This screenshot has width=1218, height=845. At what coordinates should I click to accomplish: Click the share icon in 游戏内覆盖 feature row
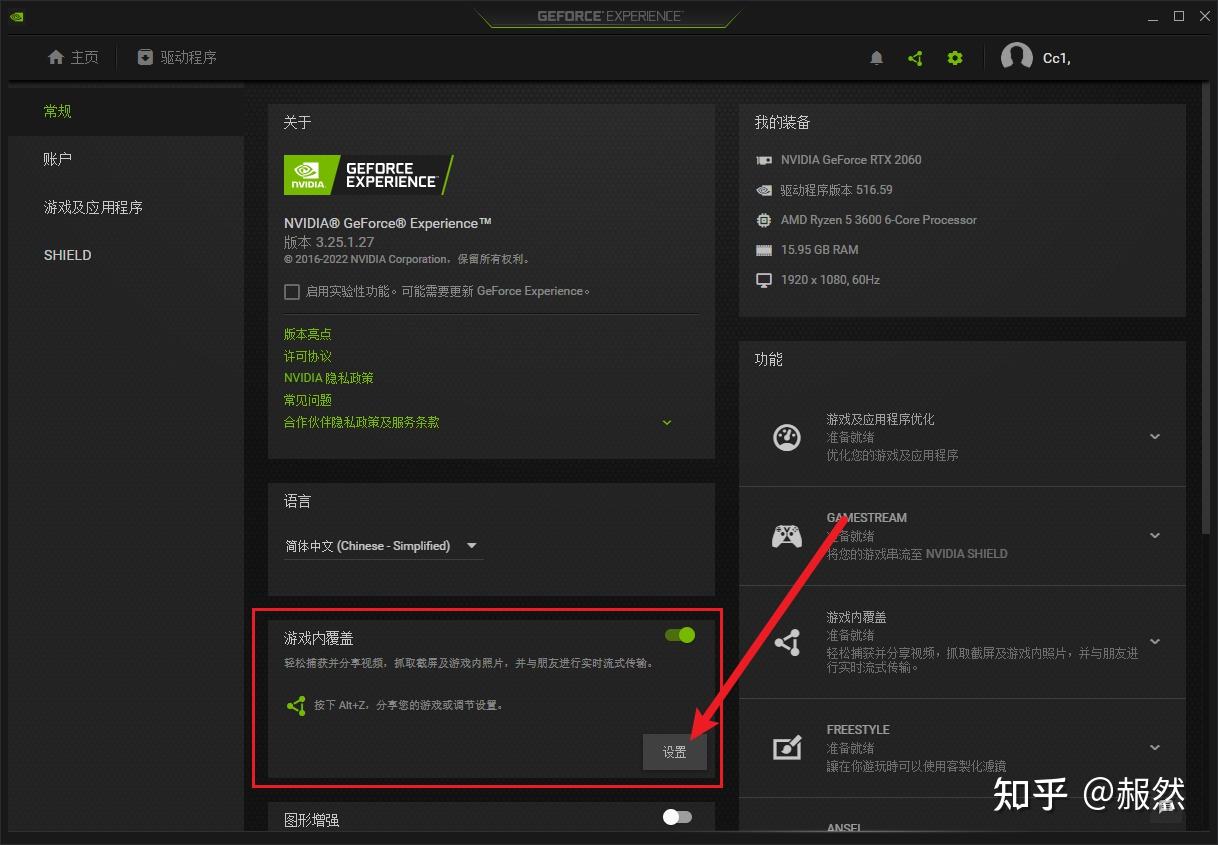coord(787,642)
